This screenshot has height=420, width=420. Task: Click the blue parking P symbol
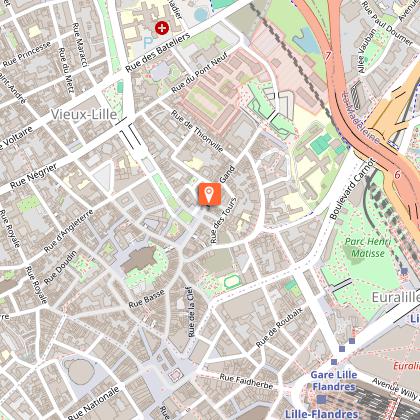148,42
